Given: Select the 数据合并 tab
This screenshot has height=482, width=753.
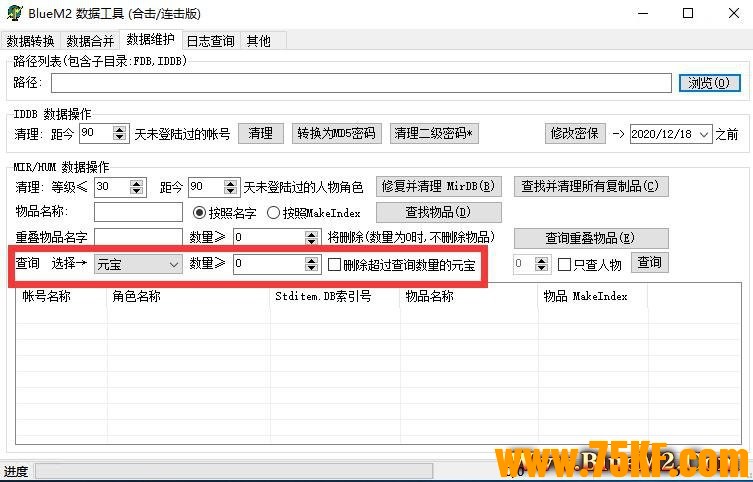Looking at the screenshot, I should click(x=90, y=41).
